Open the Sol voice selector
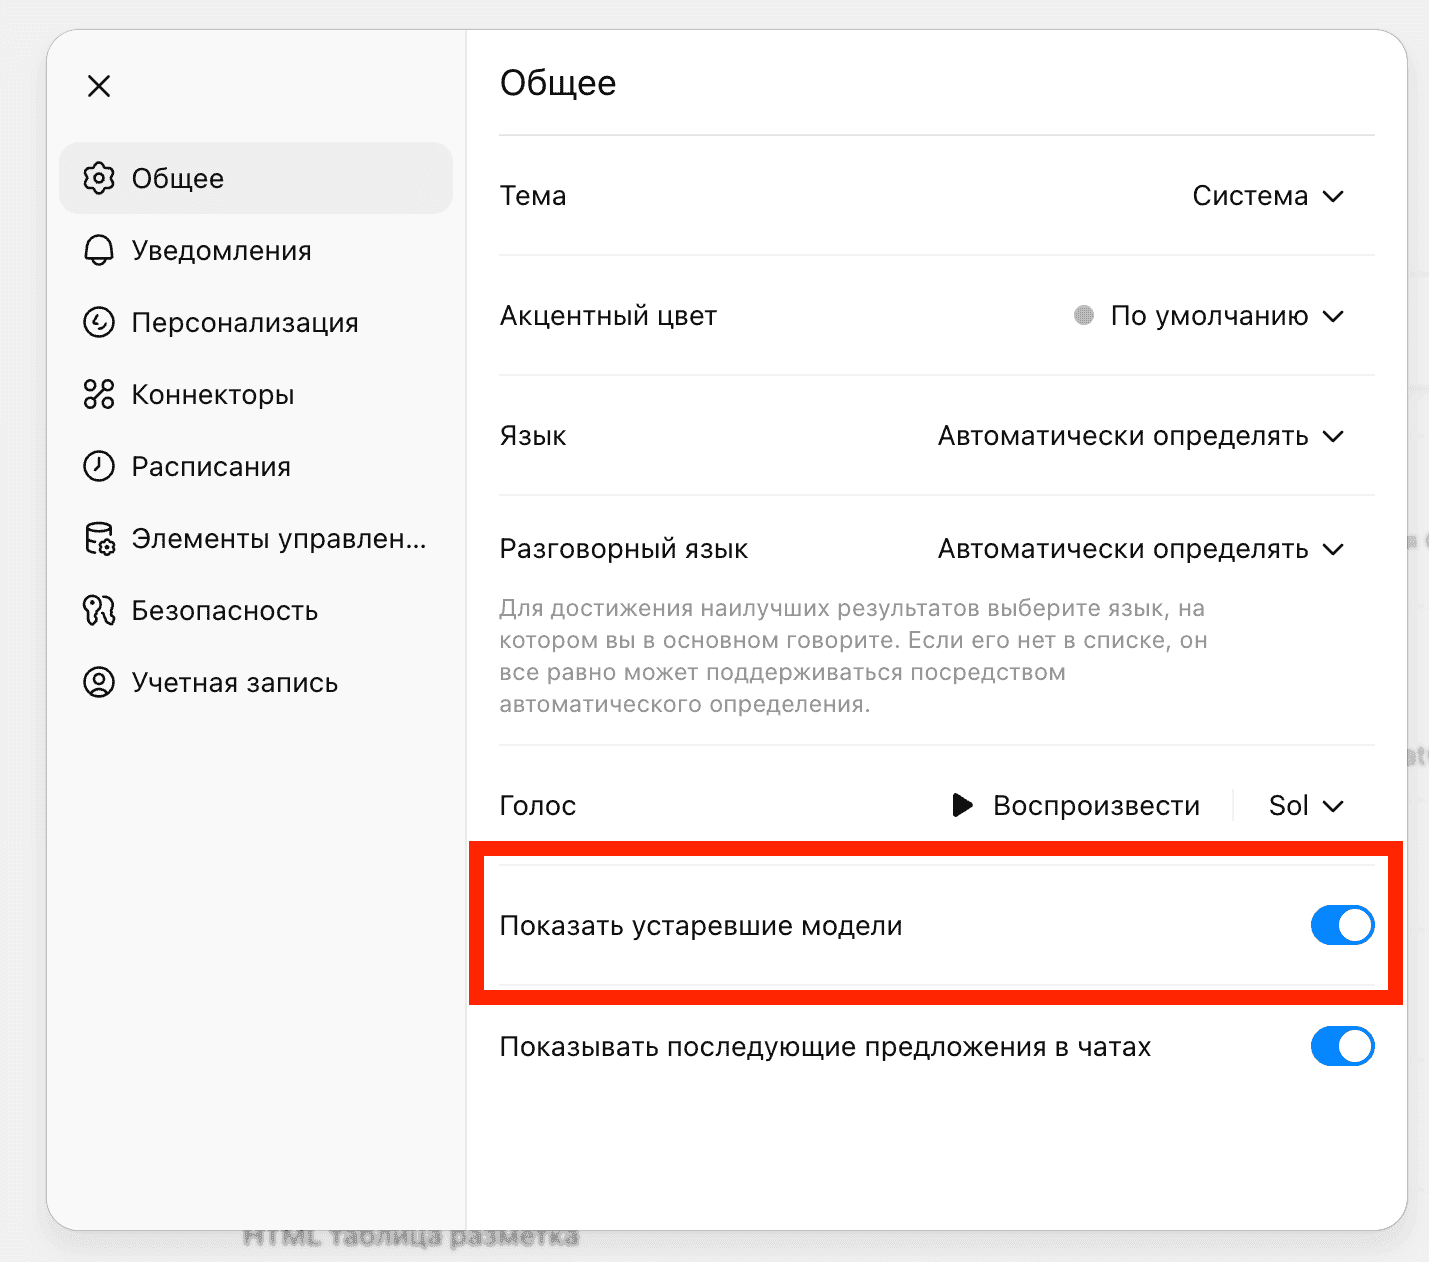Viewport: 1429px width, 1262px height. [1306, 806]
